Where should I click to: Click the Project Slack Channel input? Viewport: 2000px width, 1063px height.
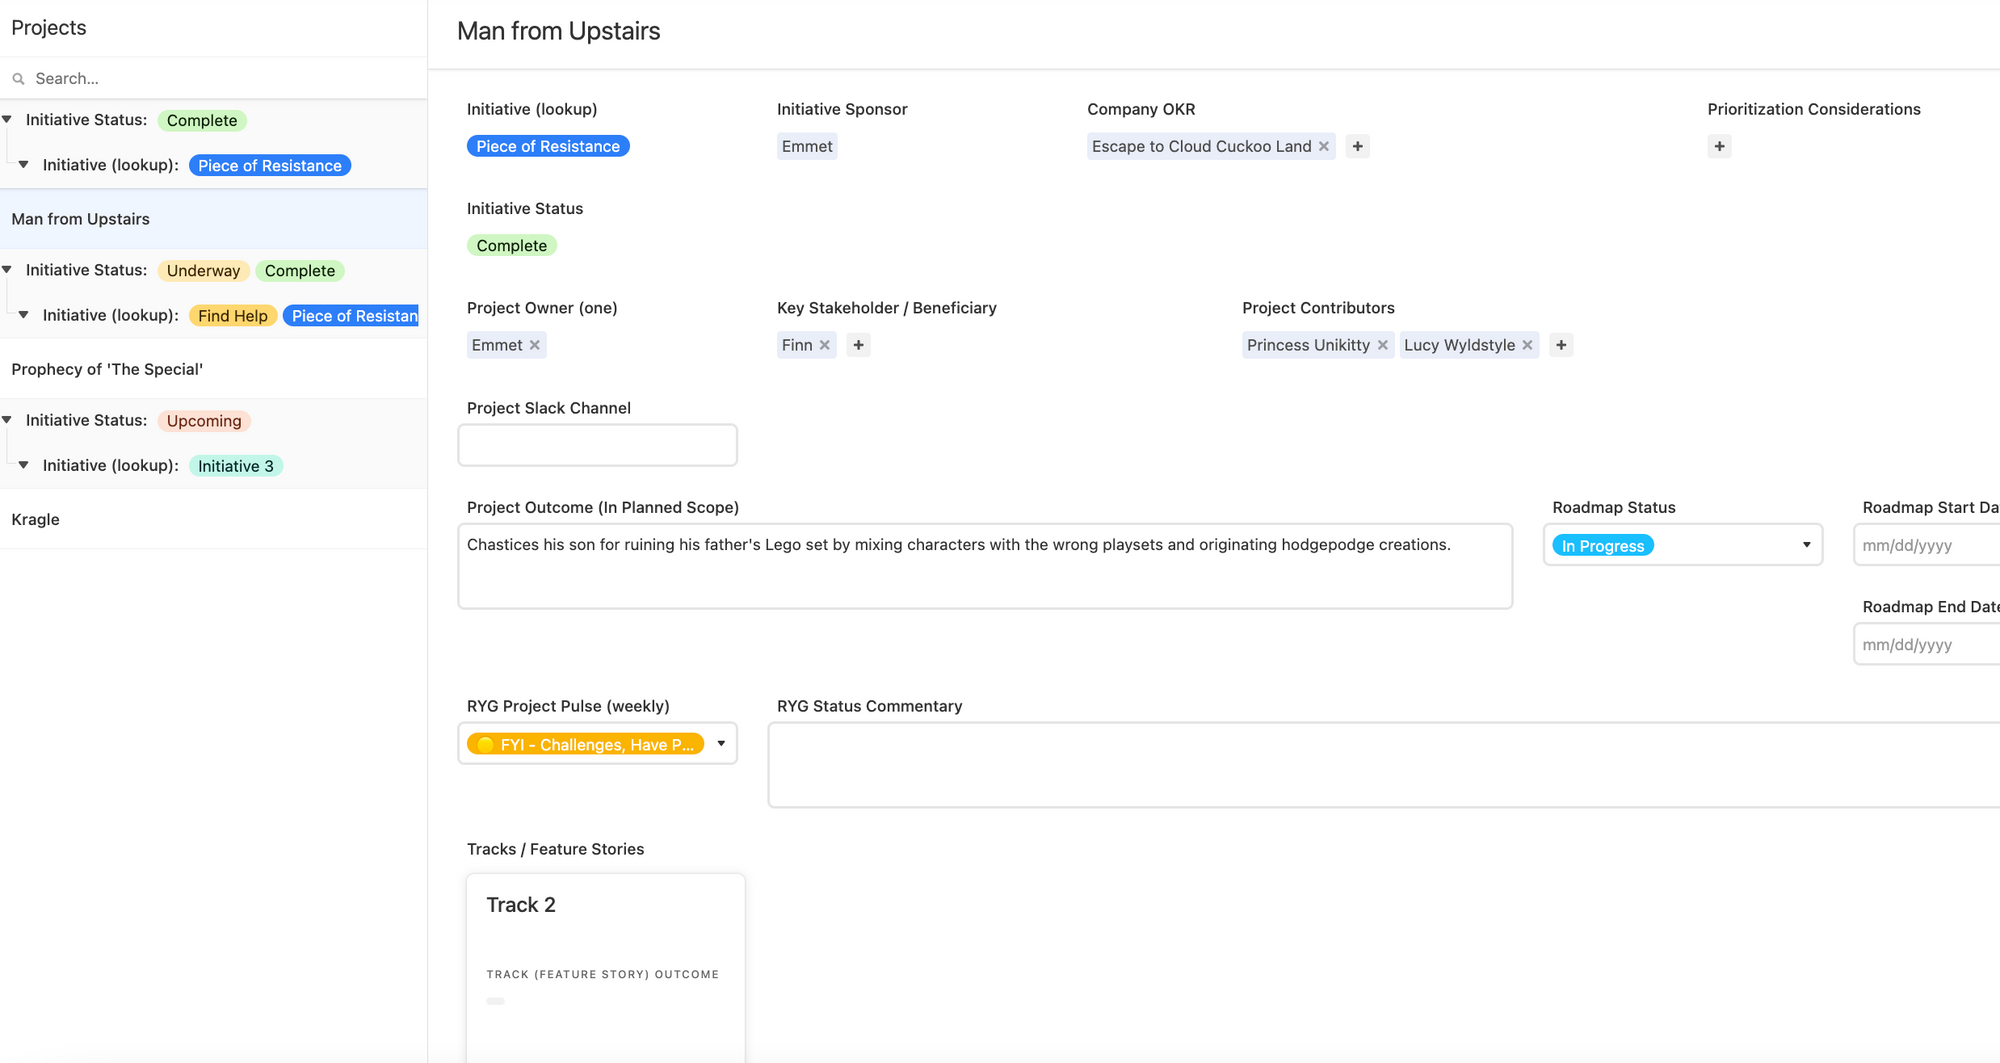[598, 445]
